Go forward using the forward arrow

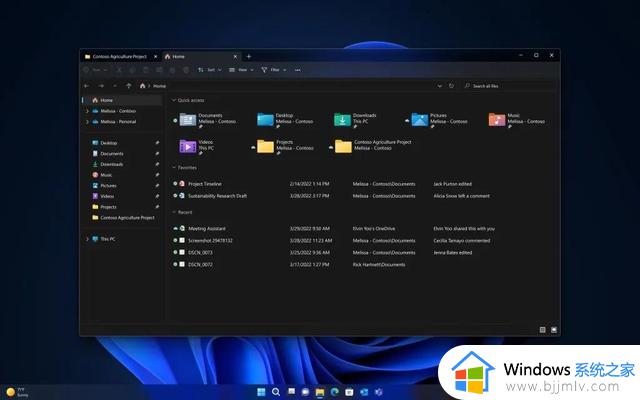[101, 86]
